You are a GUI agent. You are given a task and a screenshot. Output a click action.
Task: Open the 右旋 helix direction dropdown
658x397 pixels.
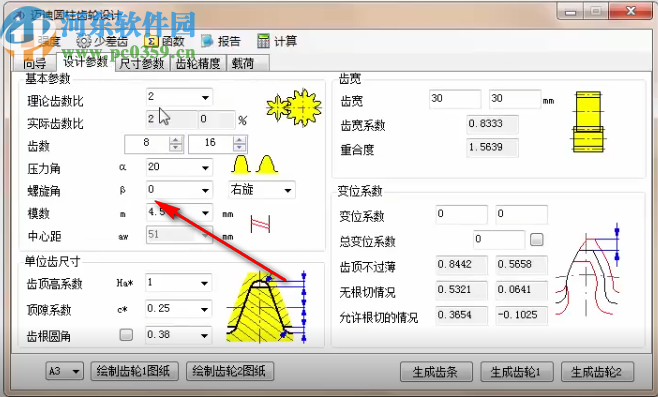point(288,191)
